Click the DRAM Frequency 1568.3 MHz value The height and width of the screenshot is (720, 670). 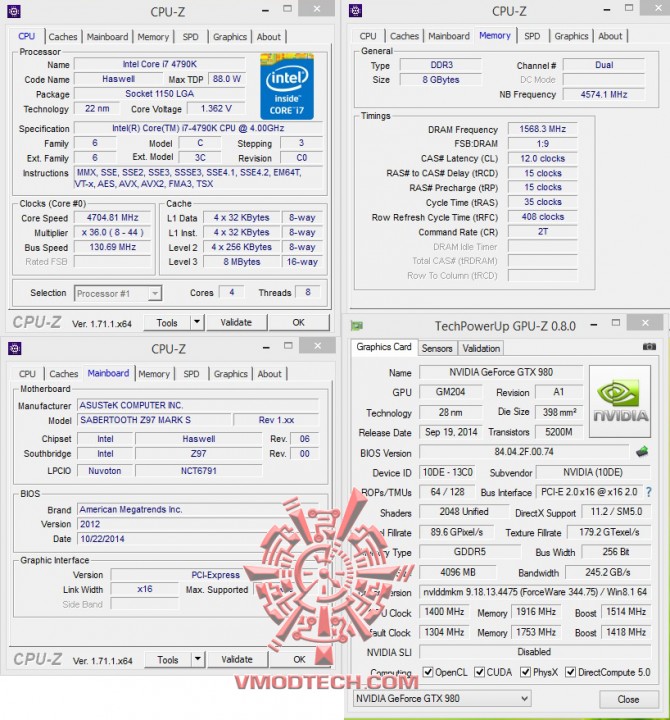(x=542, y=129)
